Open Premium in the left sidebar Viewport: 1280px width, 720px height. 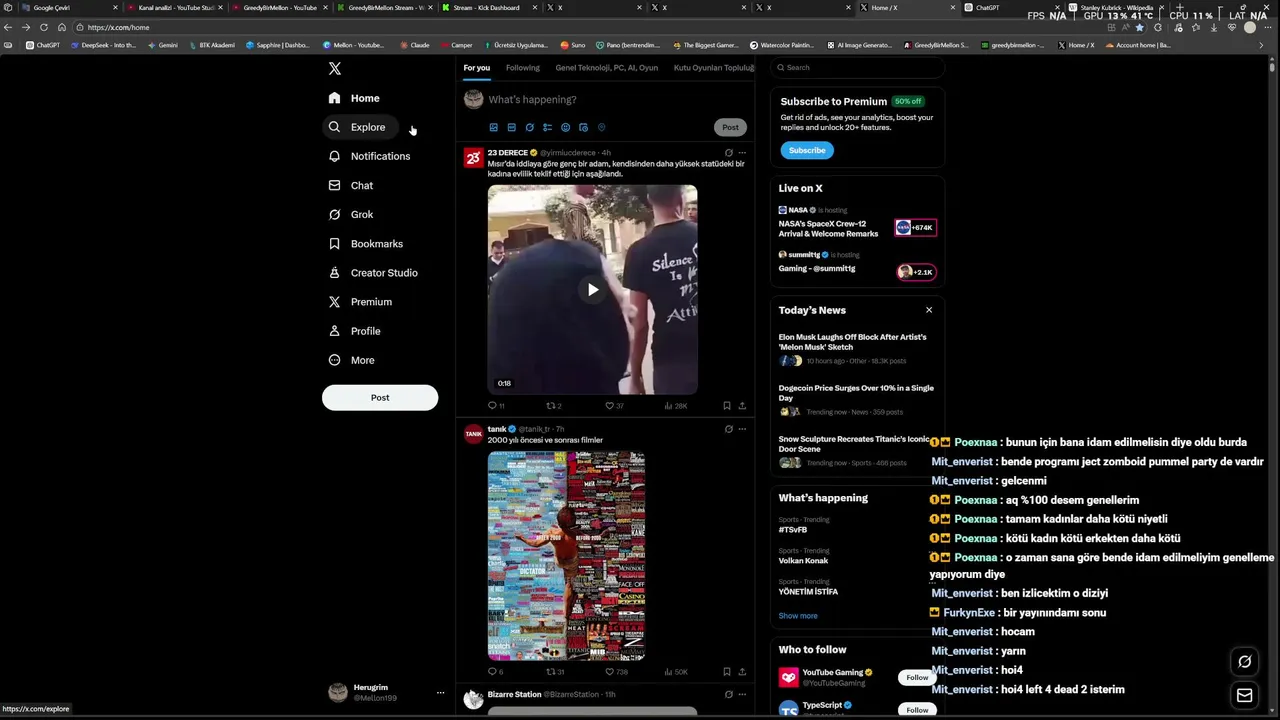click(x=360, y=302)
